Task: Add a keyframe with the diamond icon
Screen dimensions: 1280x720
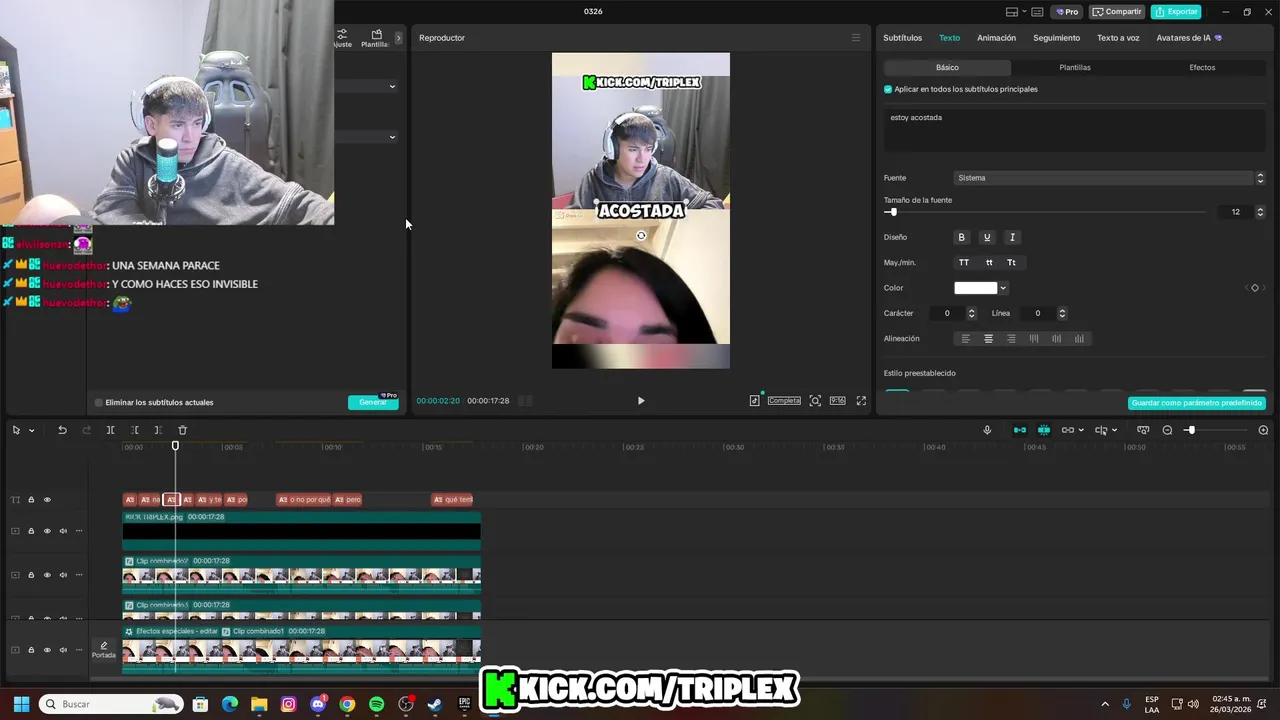Action: pyautogui.click(x=1255, y=288)
